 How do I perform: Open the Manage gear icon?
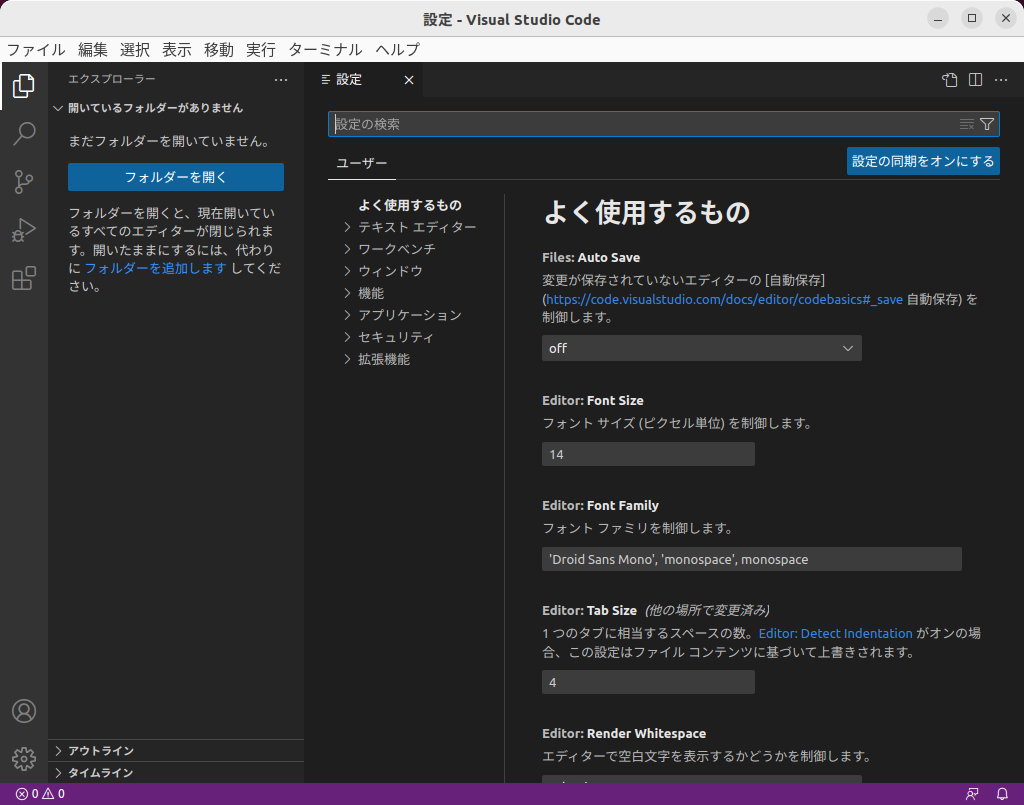(x=24, y=759)
